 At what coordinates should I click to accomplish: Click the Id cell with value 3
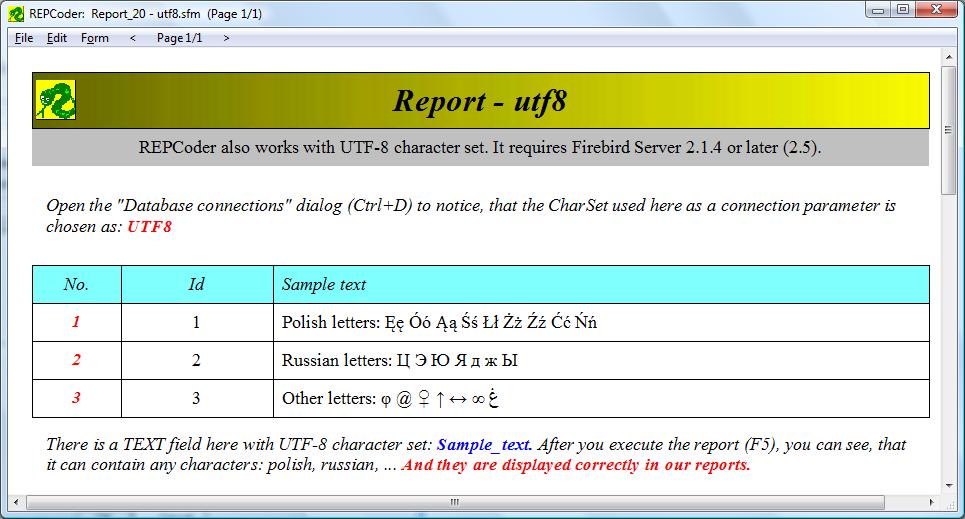tap(197, 398)
